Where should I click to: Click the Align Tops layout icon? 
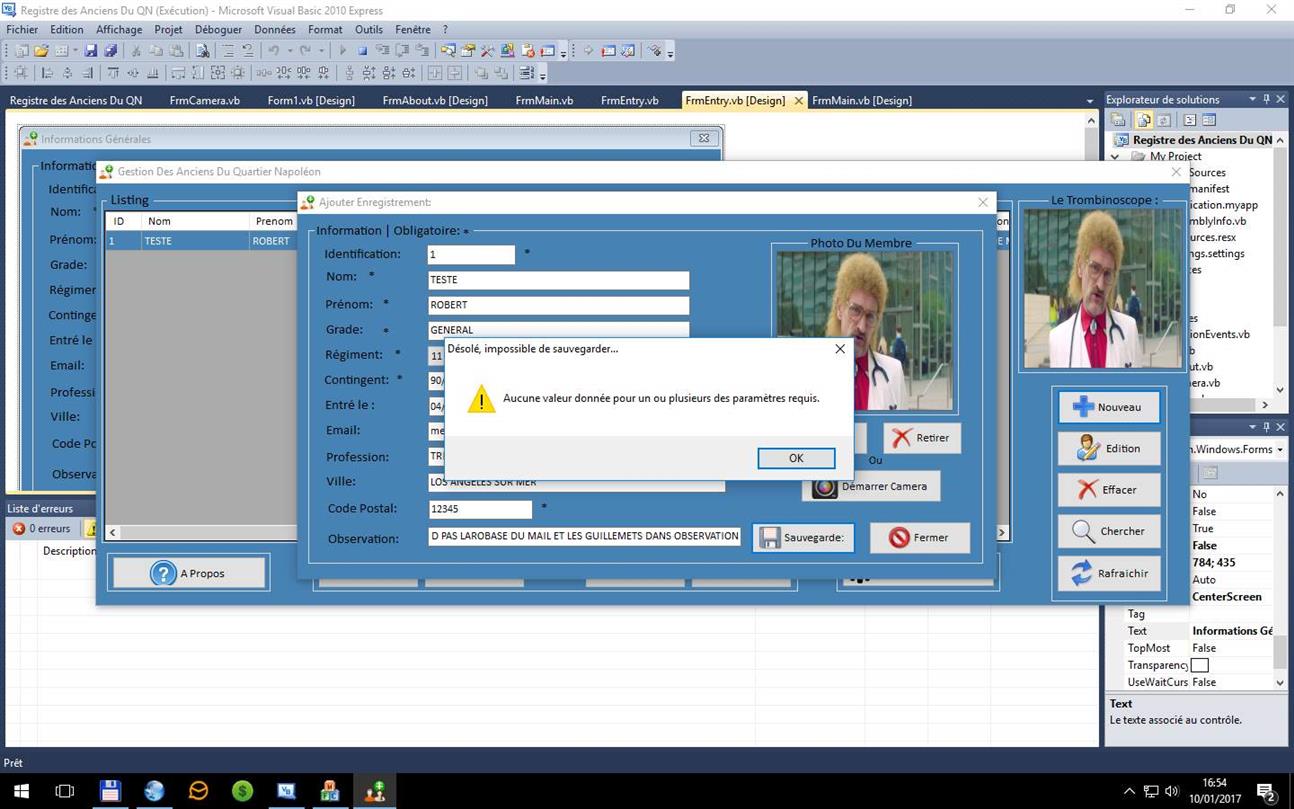coord(112,73)
